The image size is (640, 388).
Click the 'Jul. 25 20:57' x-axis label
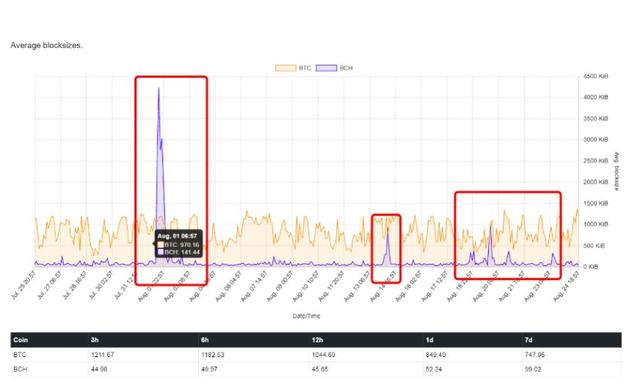click(24, 285)
